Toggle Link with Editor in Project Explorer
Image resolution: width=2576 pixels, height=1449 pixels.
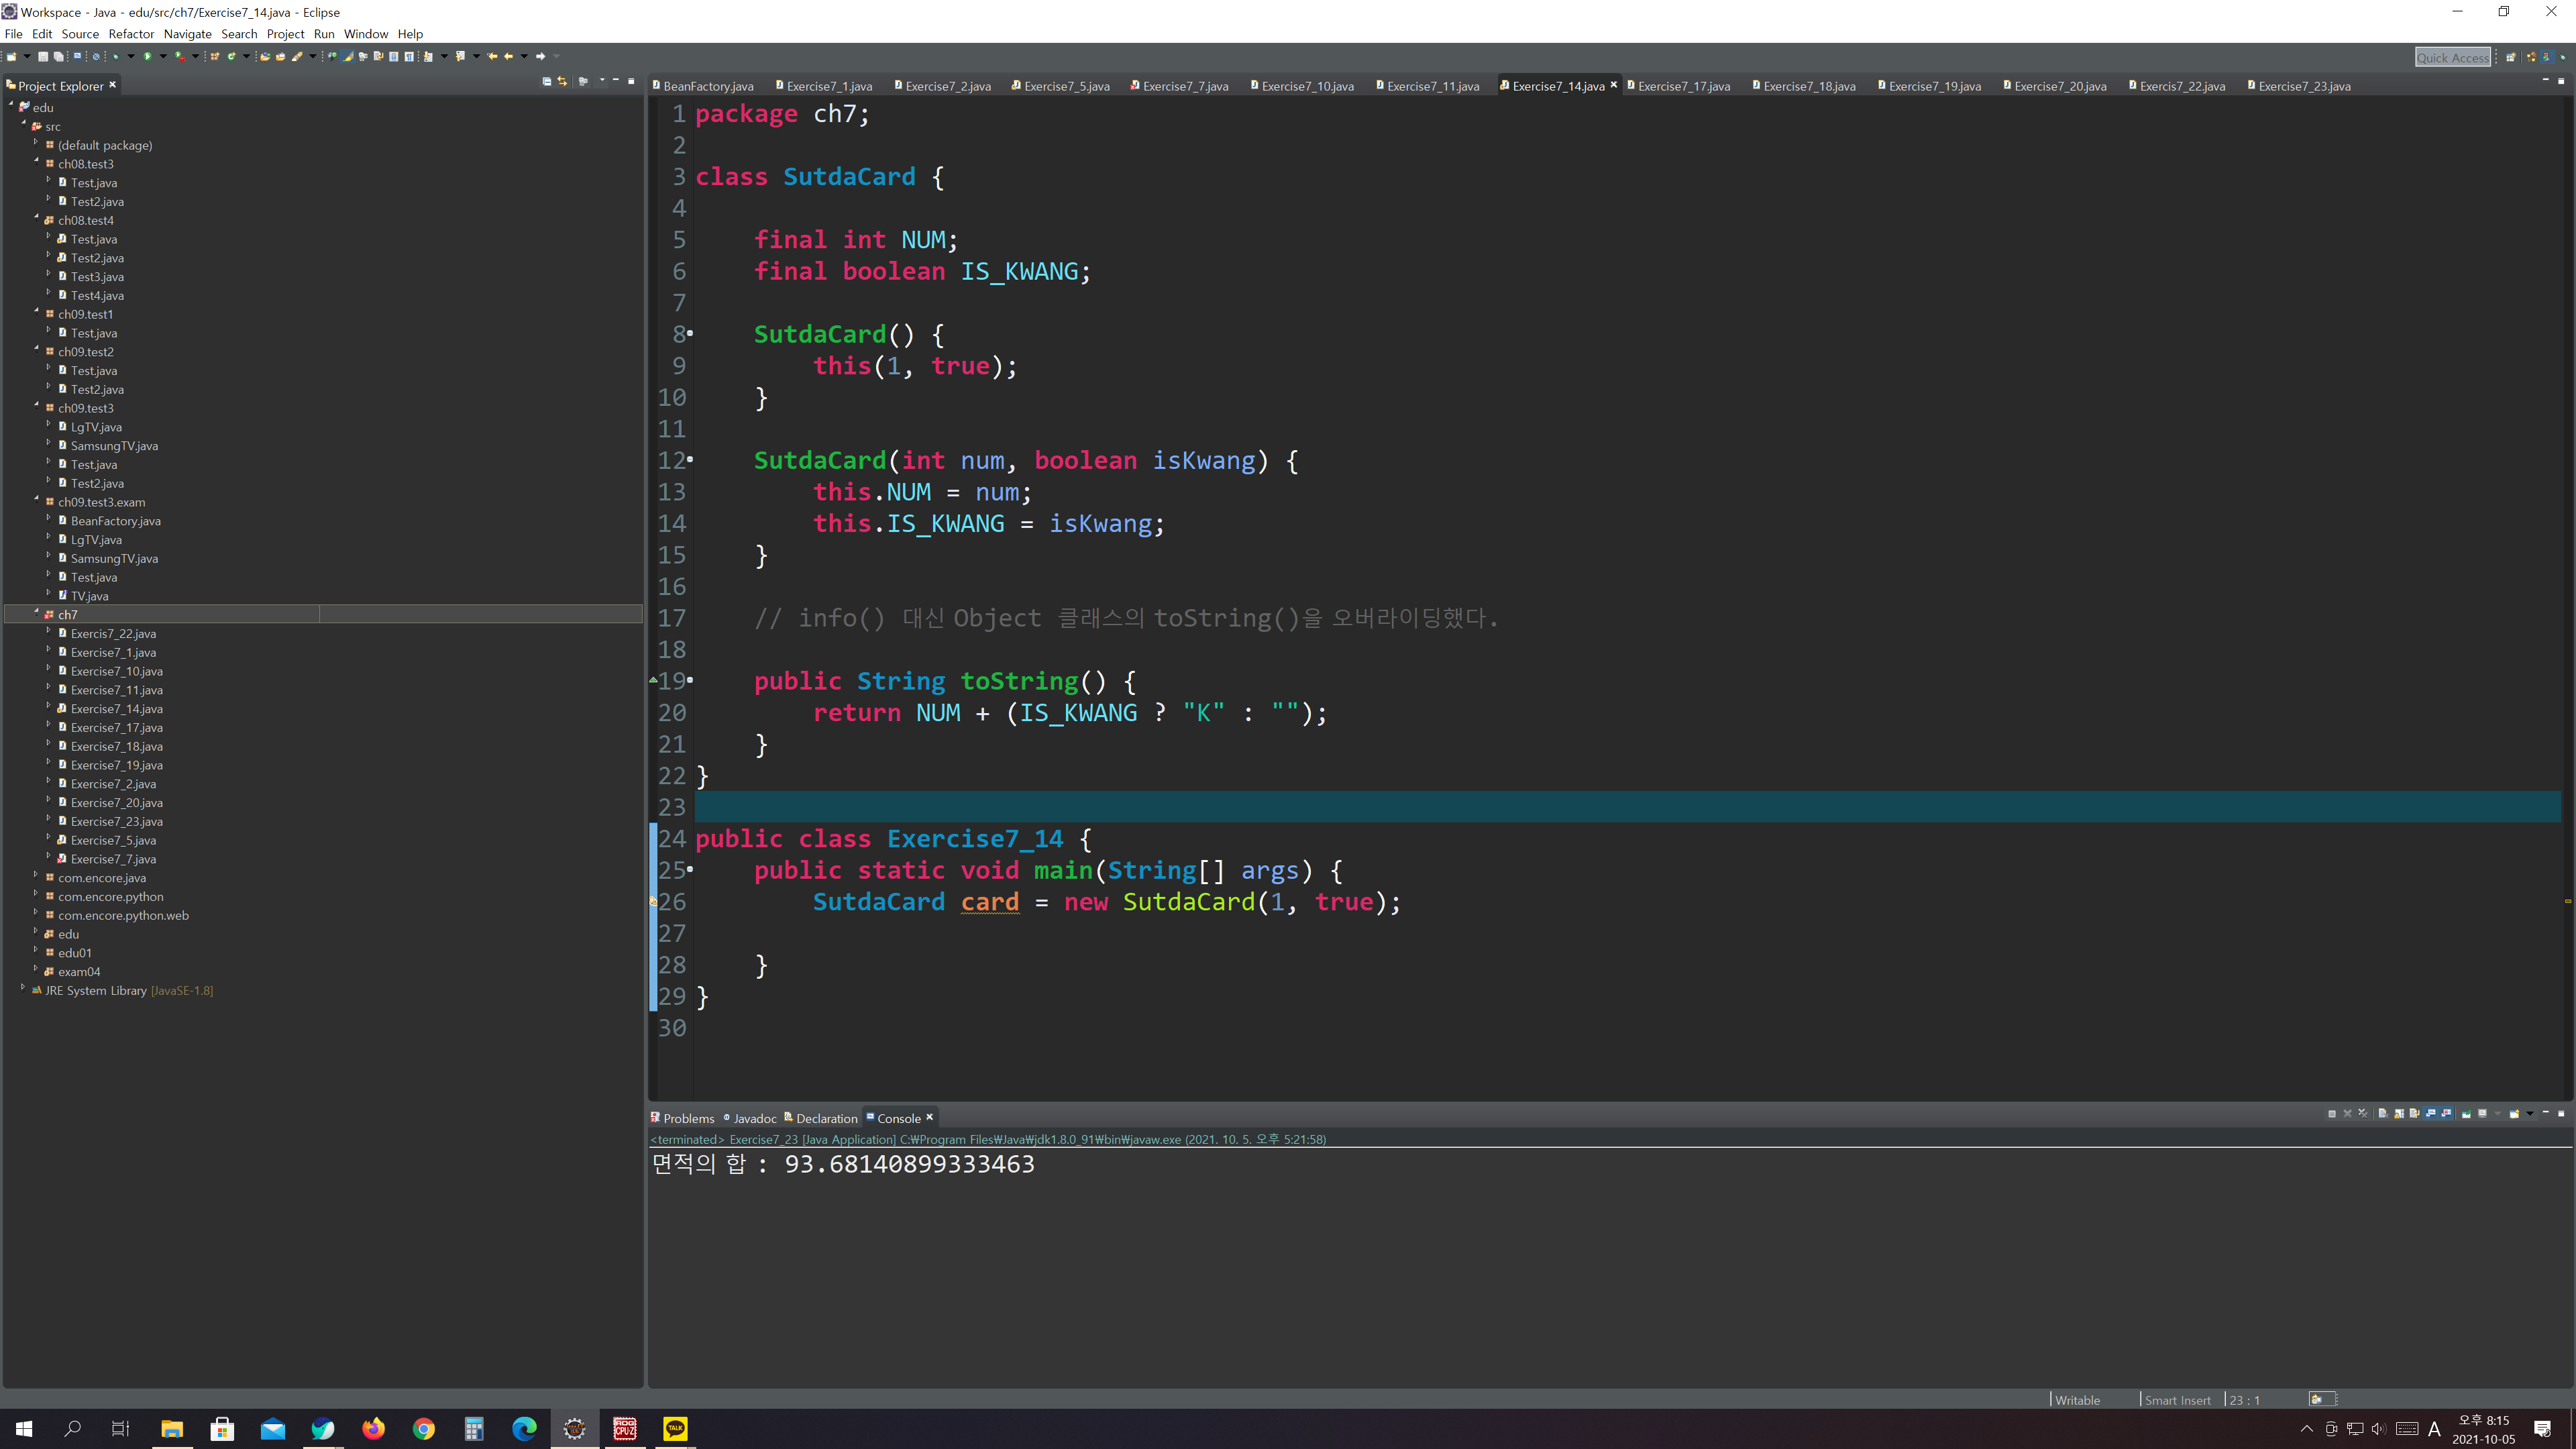[562, 81]
